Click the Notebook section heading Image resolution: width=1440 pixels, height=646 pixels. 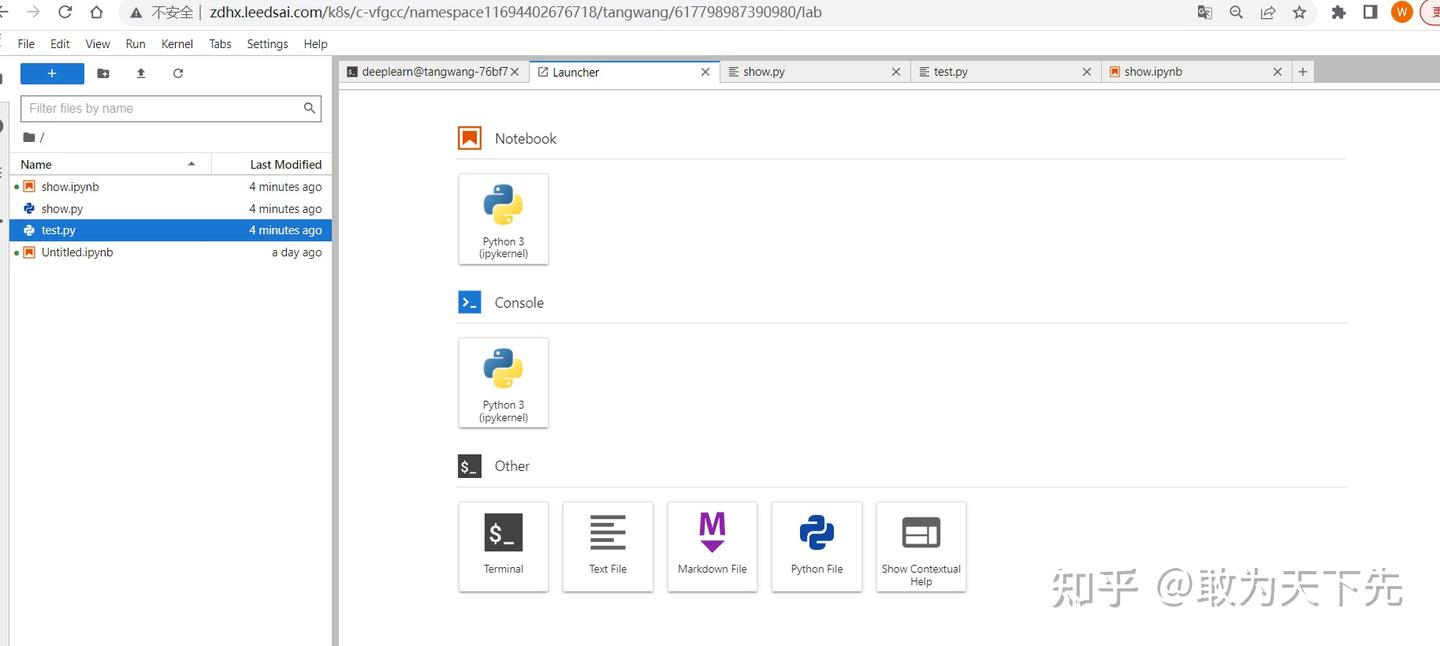pos(525,139)
